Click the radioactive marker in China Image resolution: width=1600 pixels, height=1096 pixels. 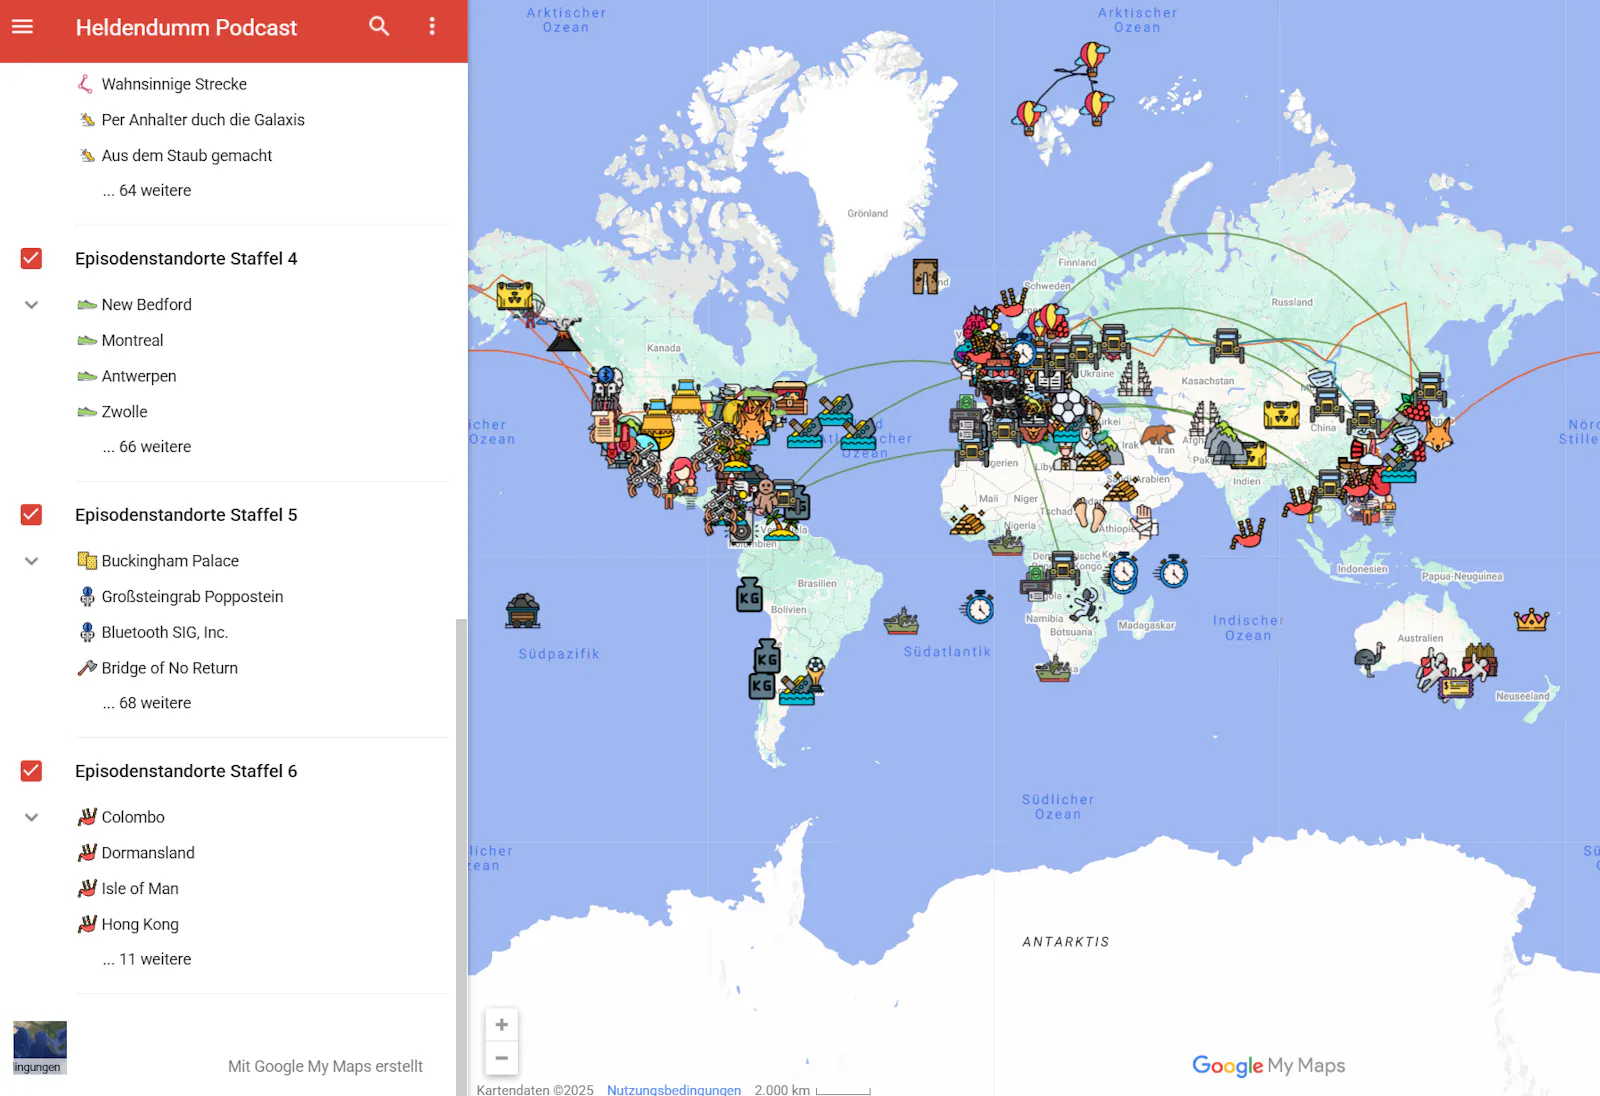pyautogui.click(x=1281, y=413)
